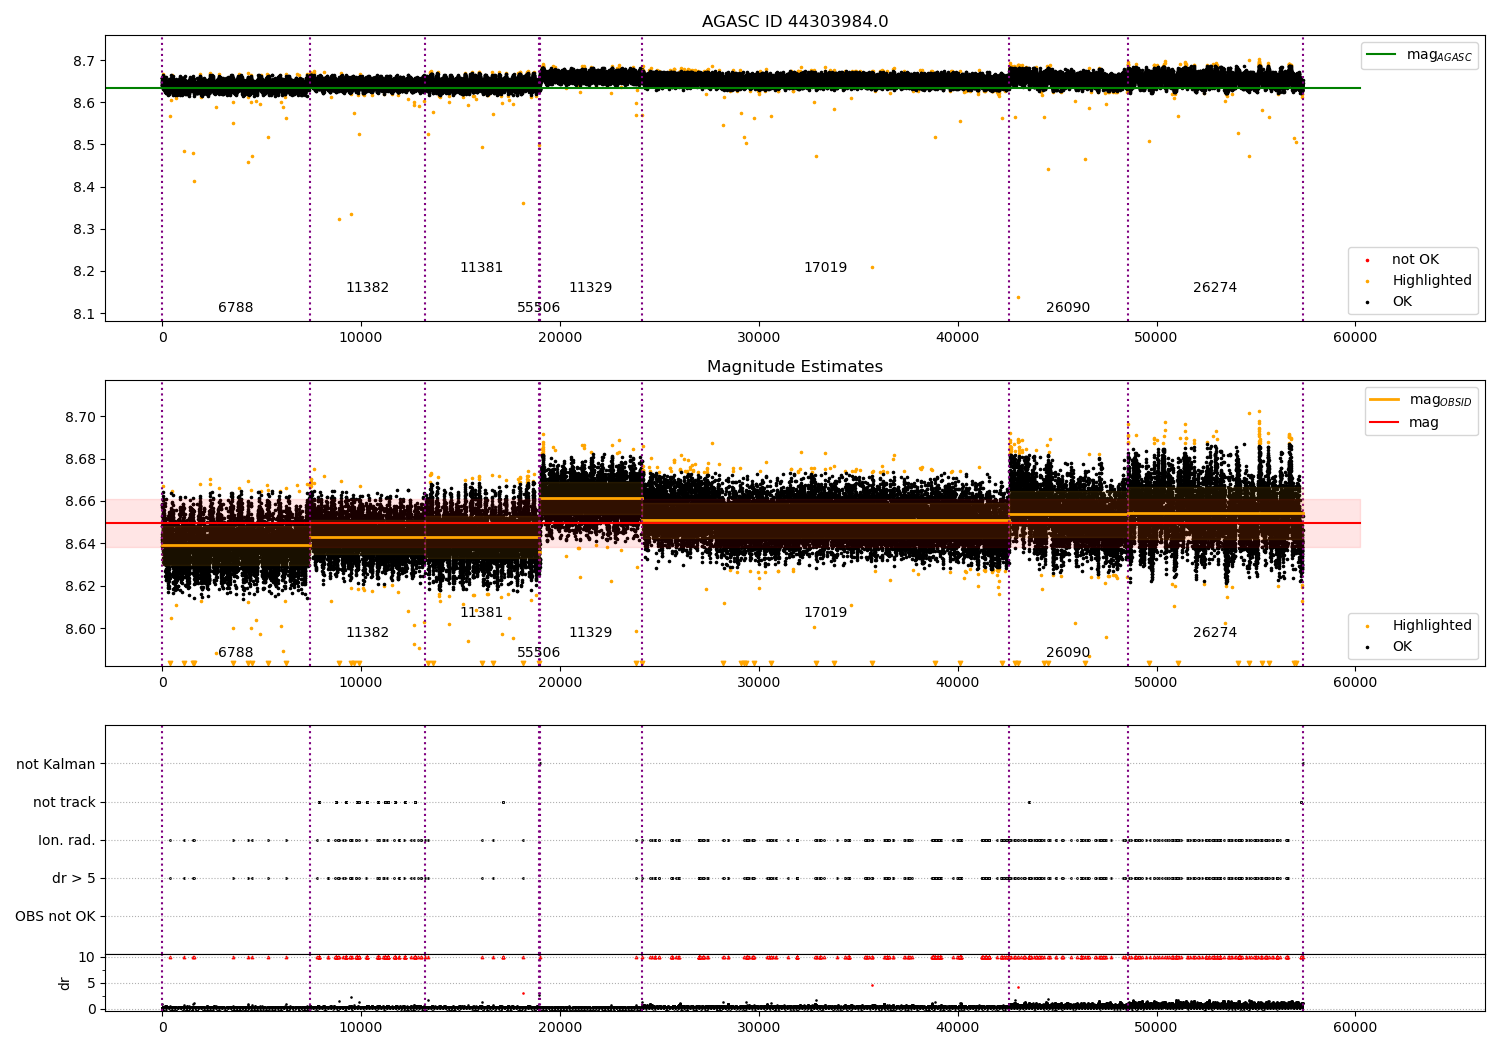This screenshot has width=1500, height=1050.
Task: Click obsid label 26274 in the AGASC plot
Action: (x=1215, y=288)
